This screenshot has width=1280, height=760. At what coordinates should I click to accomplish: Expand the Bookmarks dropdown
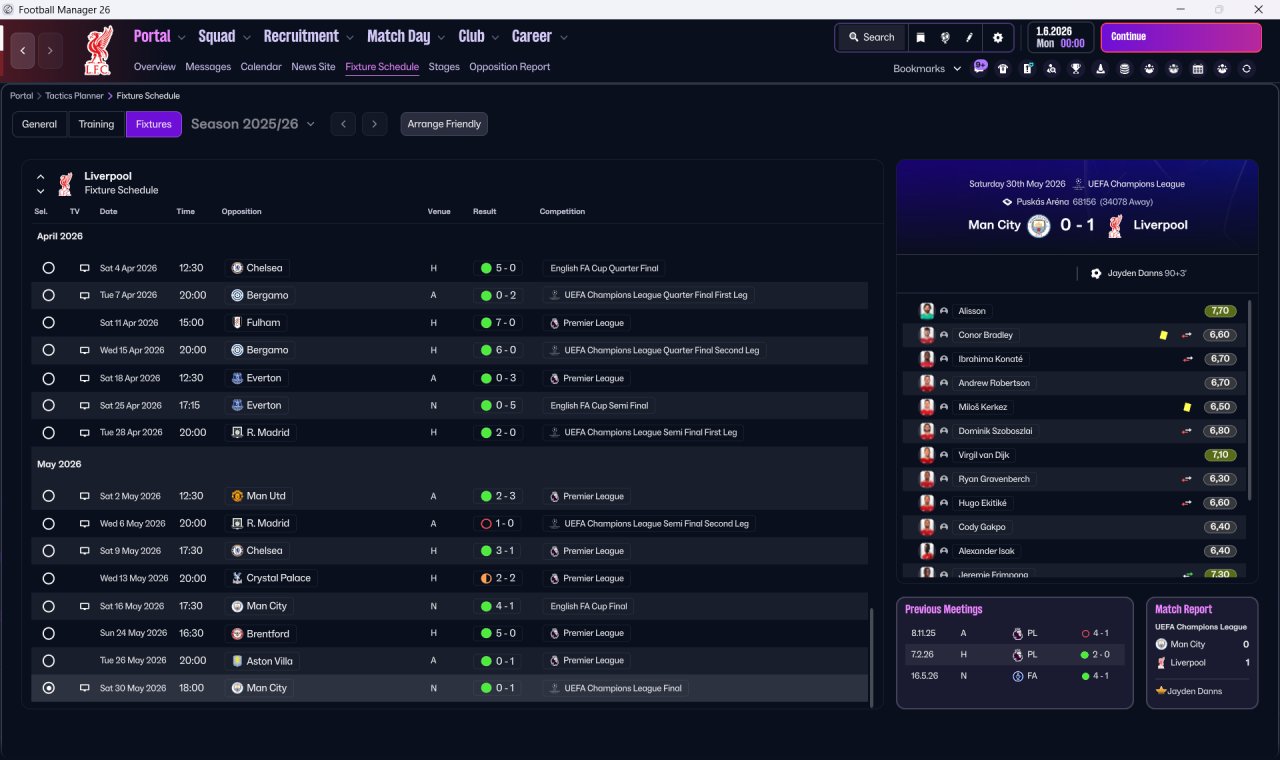(x=927, y=69)
